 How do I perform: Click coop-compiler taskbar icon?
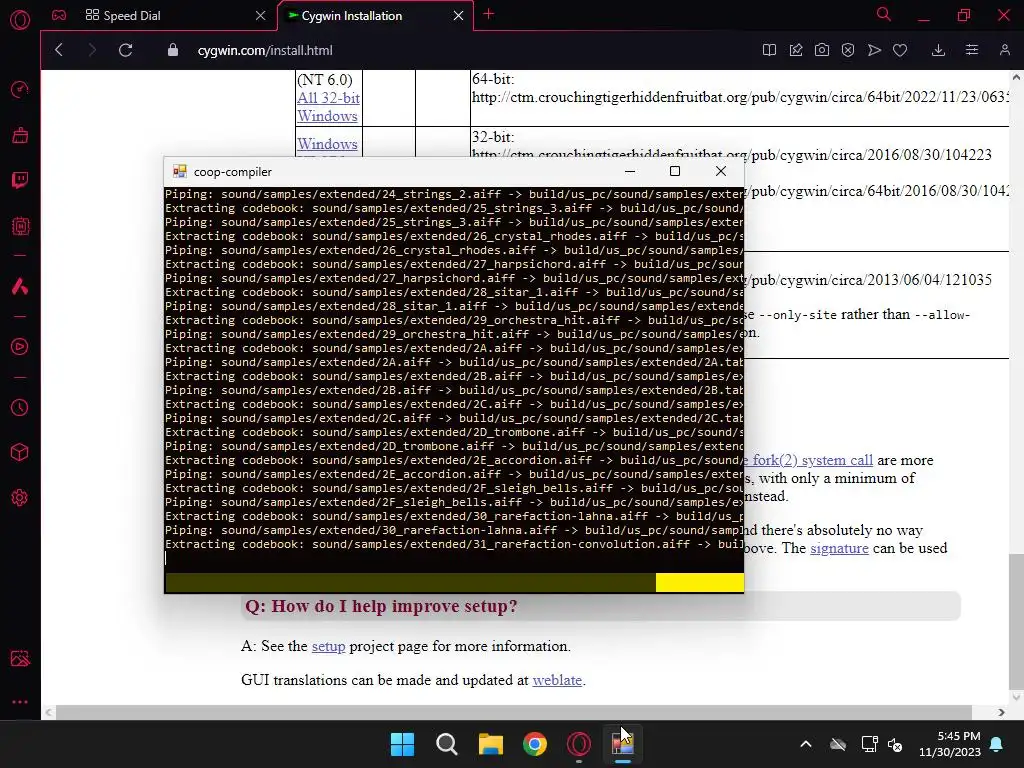pos(623,744)
